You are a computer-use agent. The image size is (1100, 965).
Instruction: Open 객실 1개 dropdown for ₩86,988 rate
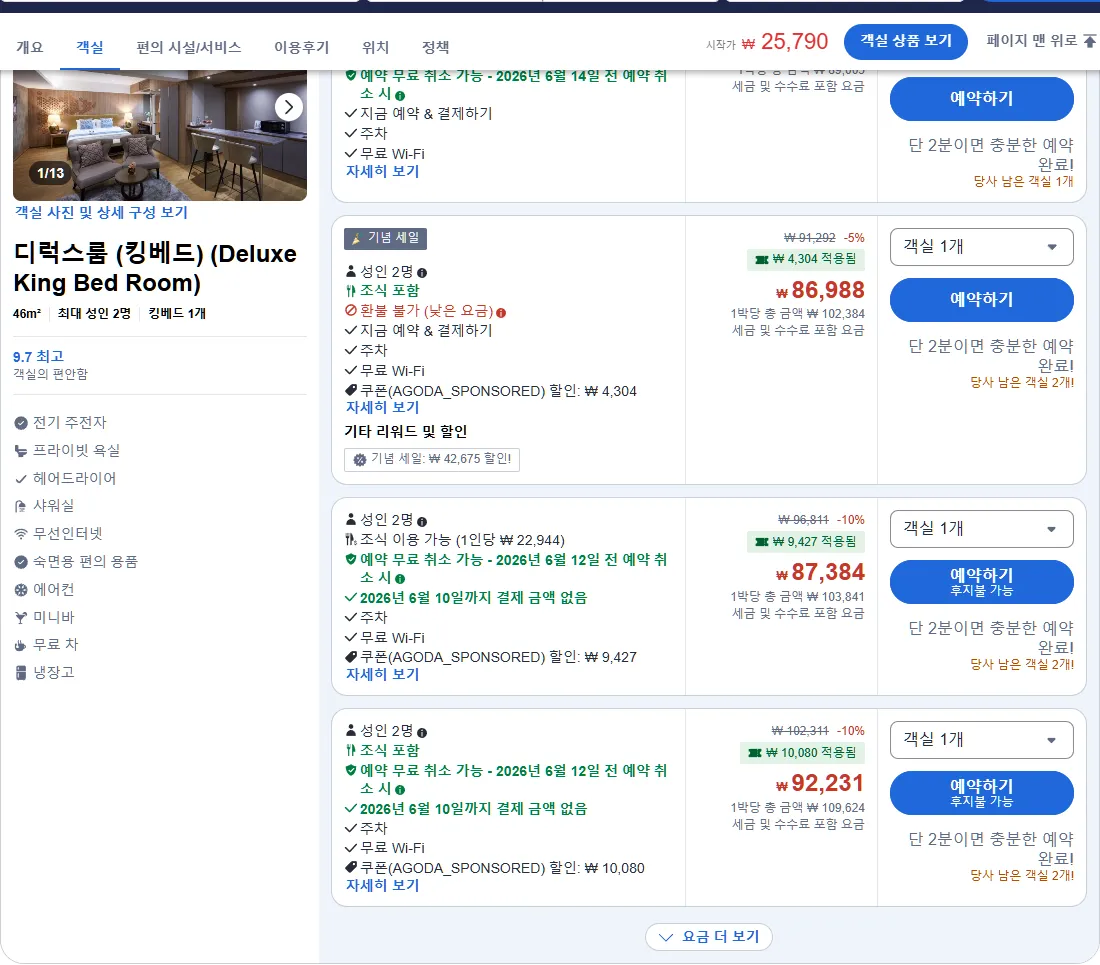point(981,247)
